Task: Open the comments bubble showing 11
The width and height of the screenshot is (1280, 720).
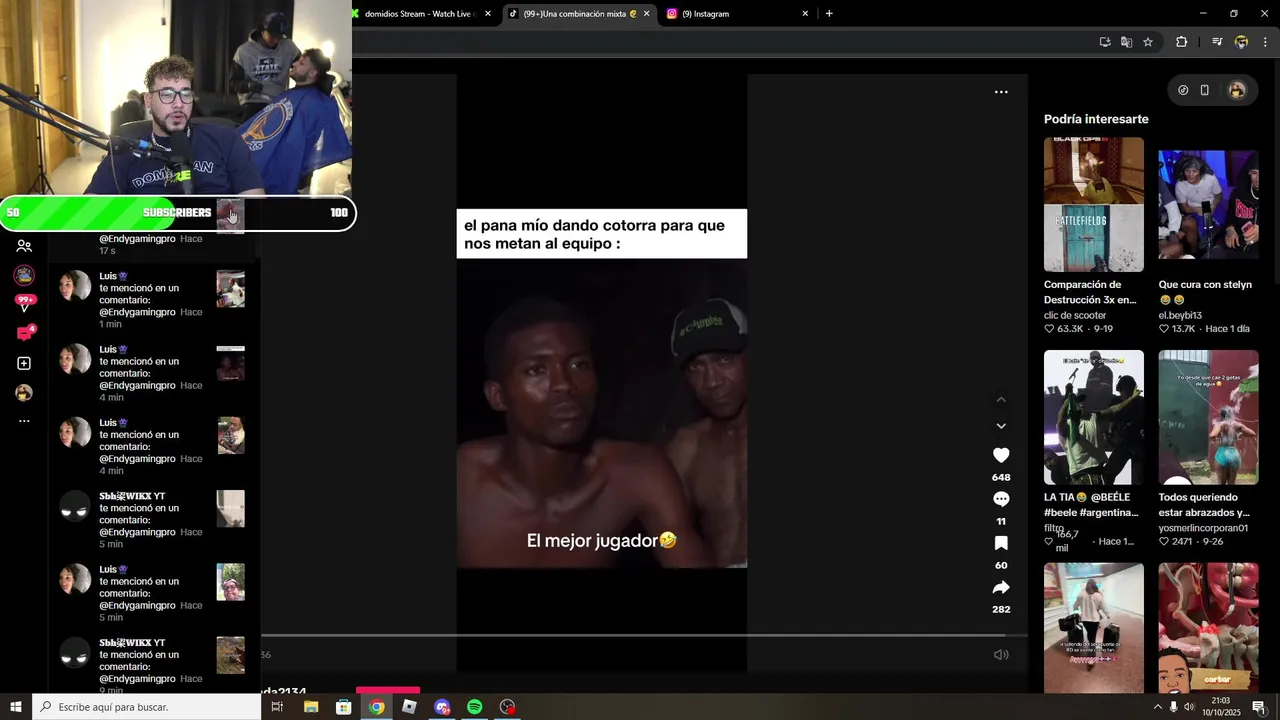Action: click(x=1001, y=499)
